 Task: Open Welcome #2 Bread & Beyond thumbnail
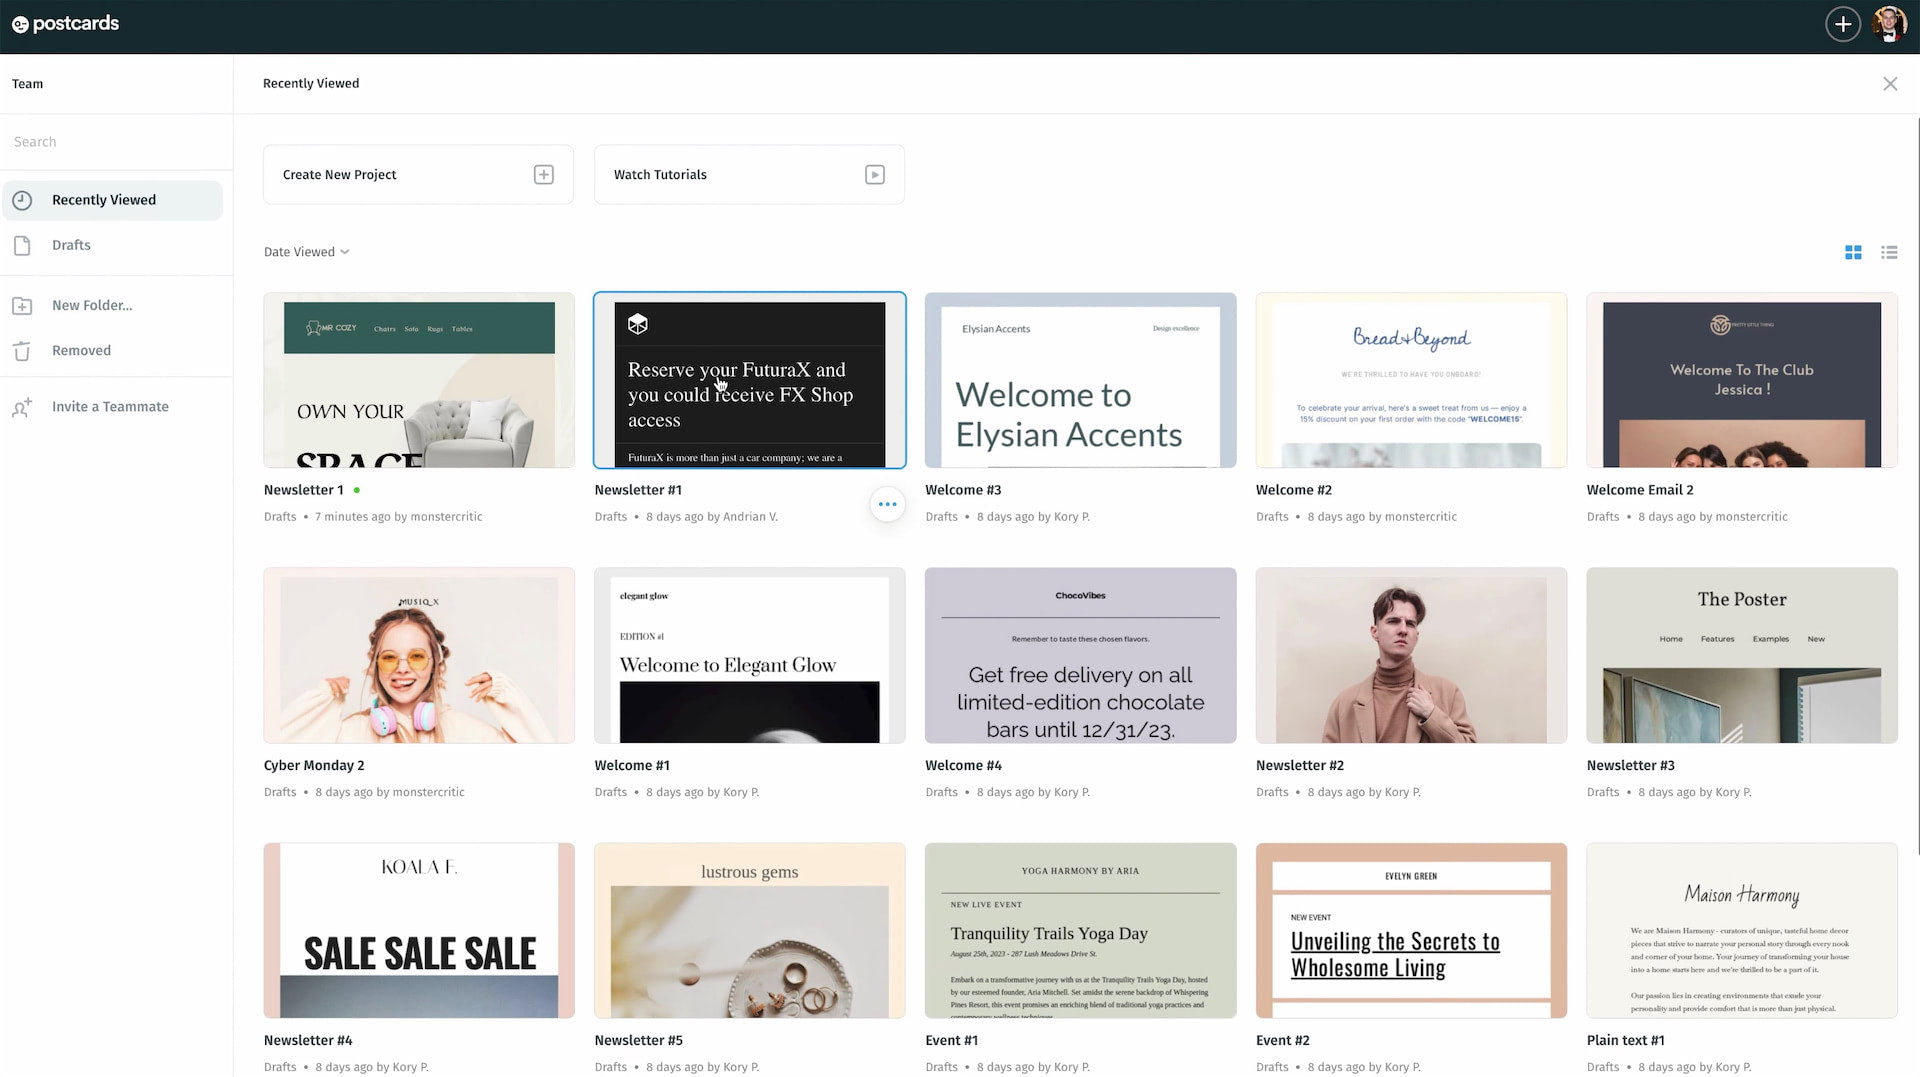1411,380
